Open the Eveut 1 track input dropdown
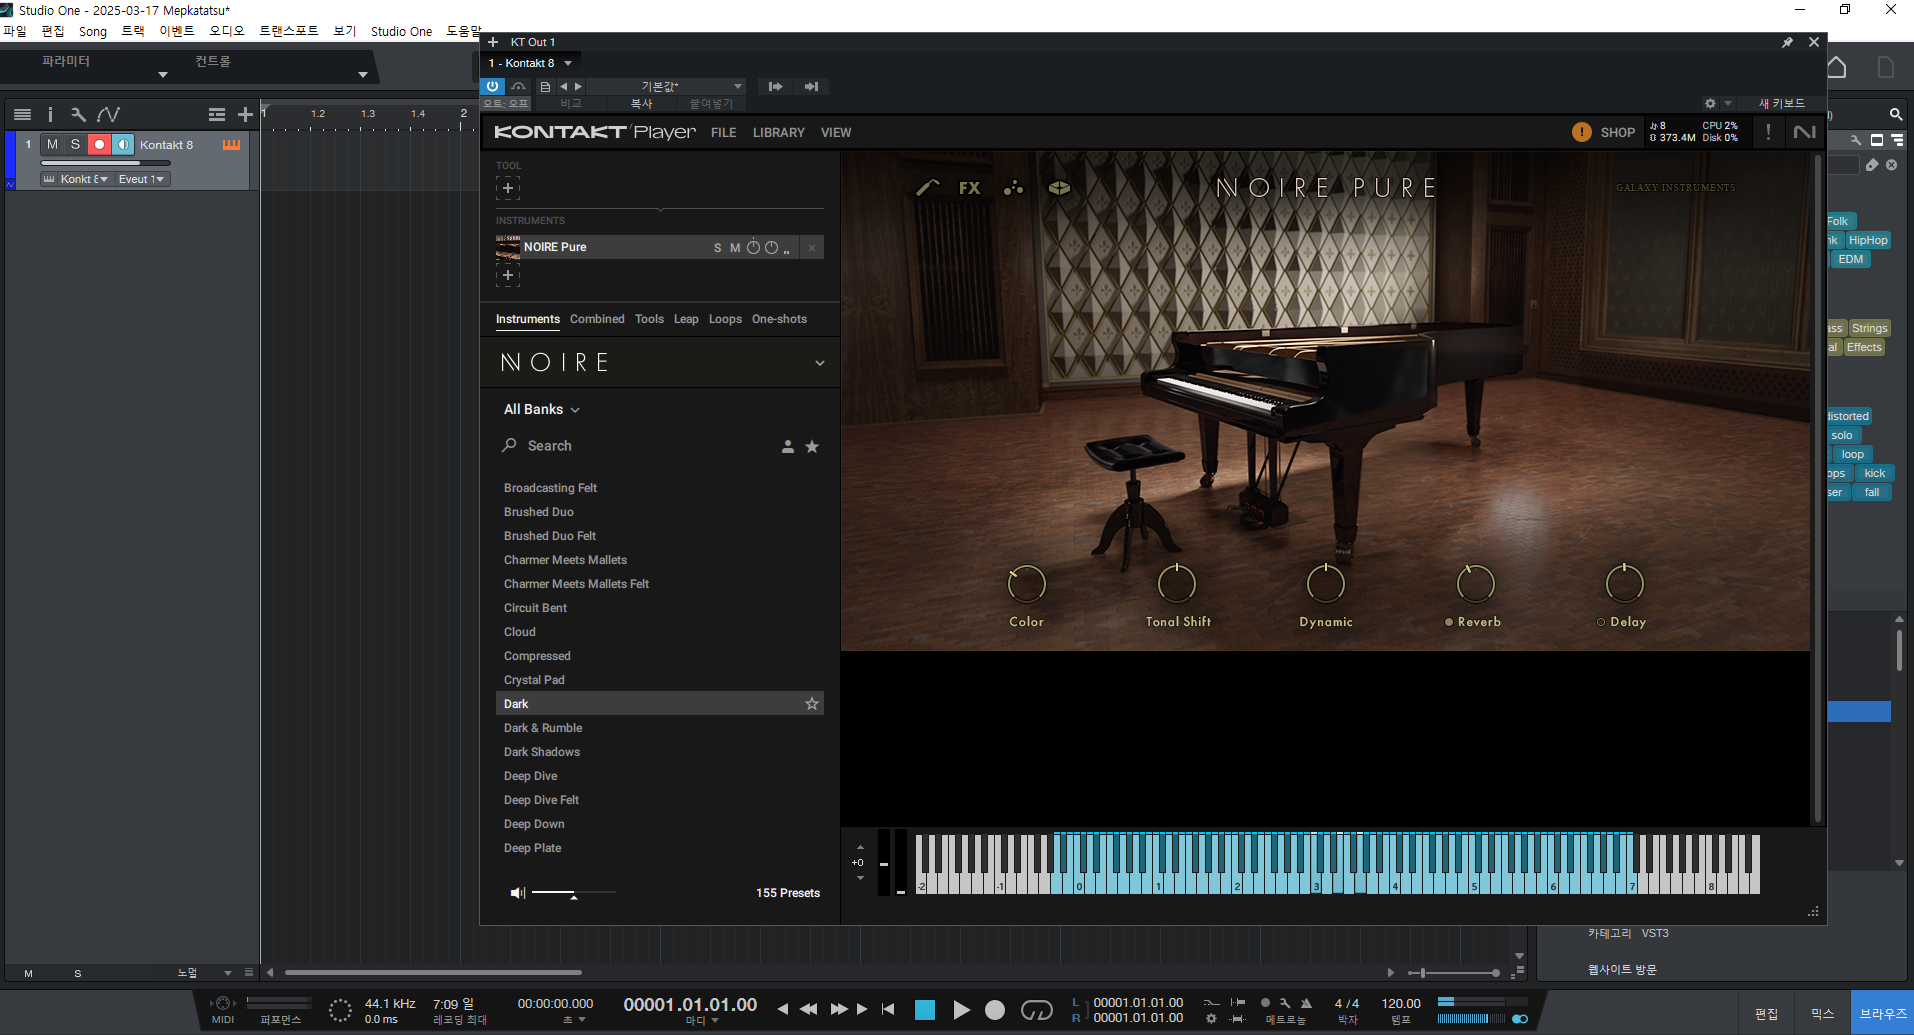 coord(141,179)
